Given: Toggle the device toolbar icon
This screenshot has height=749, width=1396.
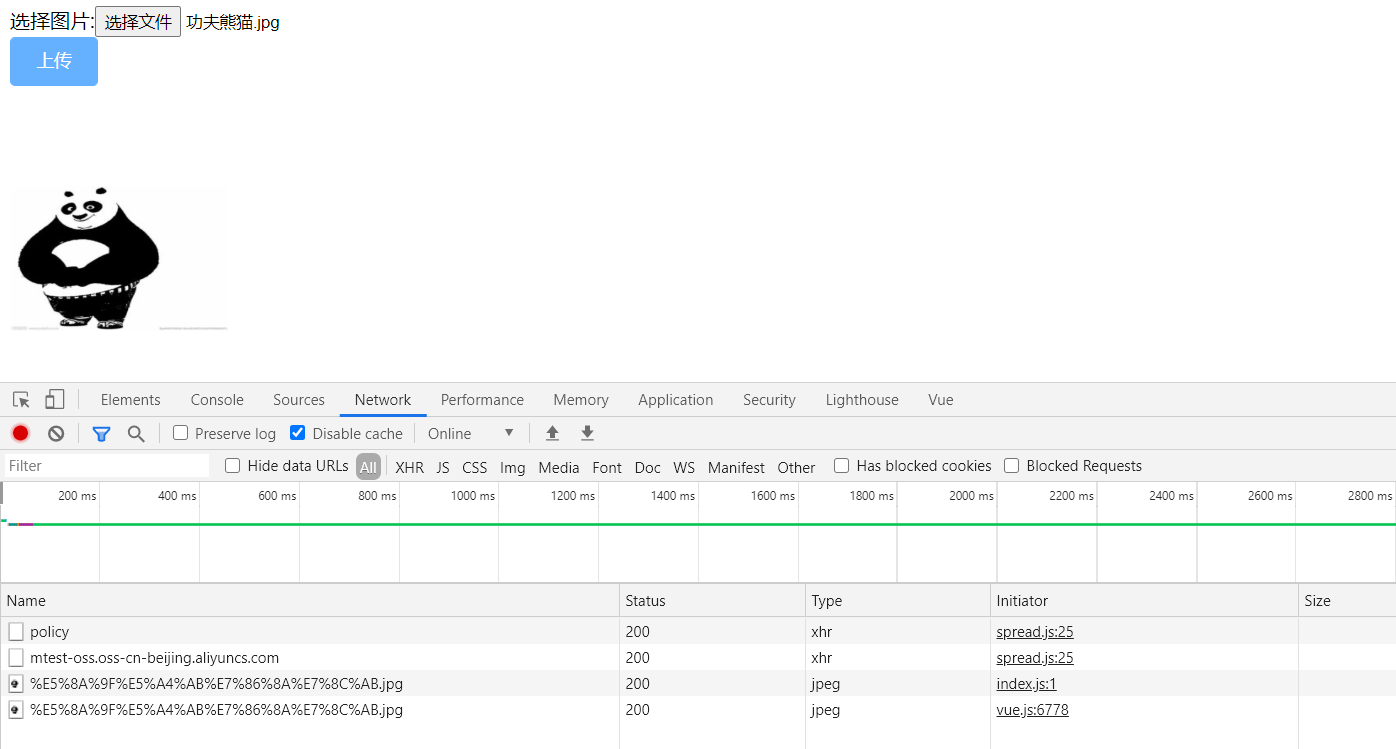Looking at the screenshot, I should tap(55, 400).
